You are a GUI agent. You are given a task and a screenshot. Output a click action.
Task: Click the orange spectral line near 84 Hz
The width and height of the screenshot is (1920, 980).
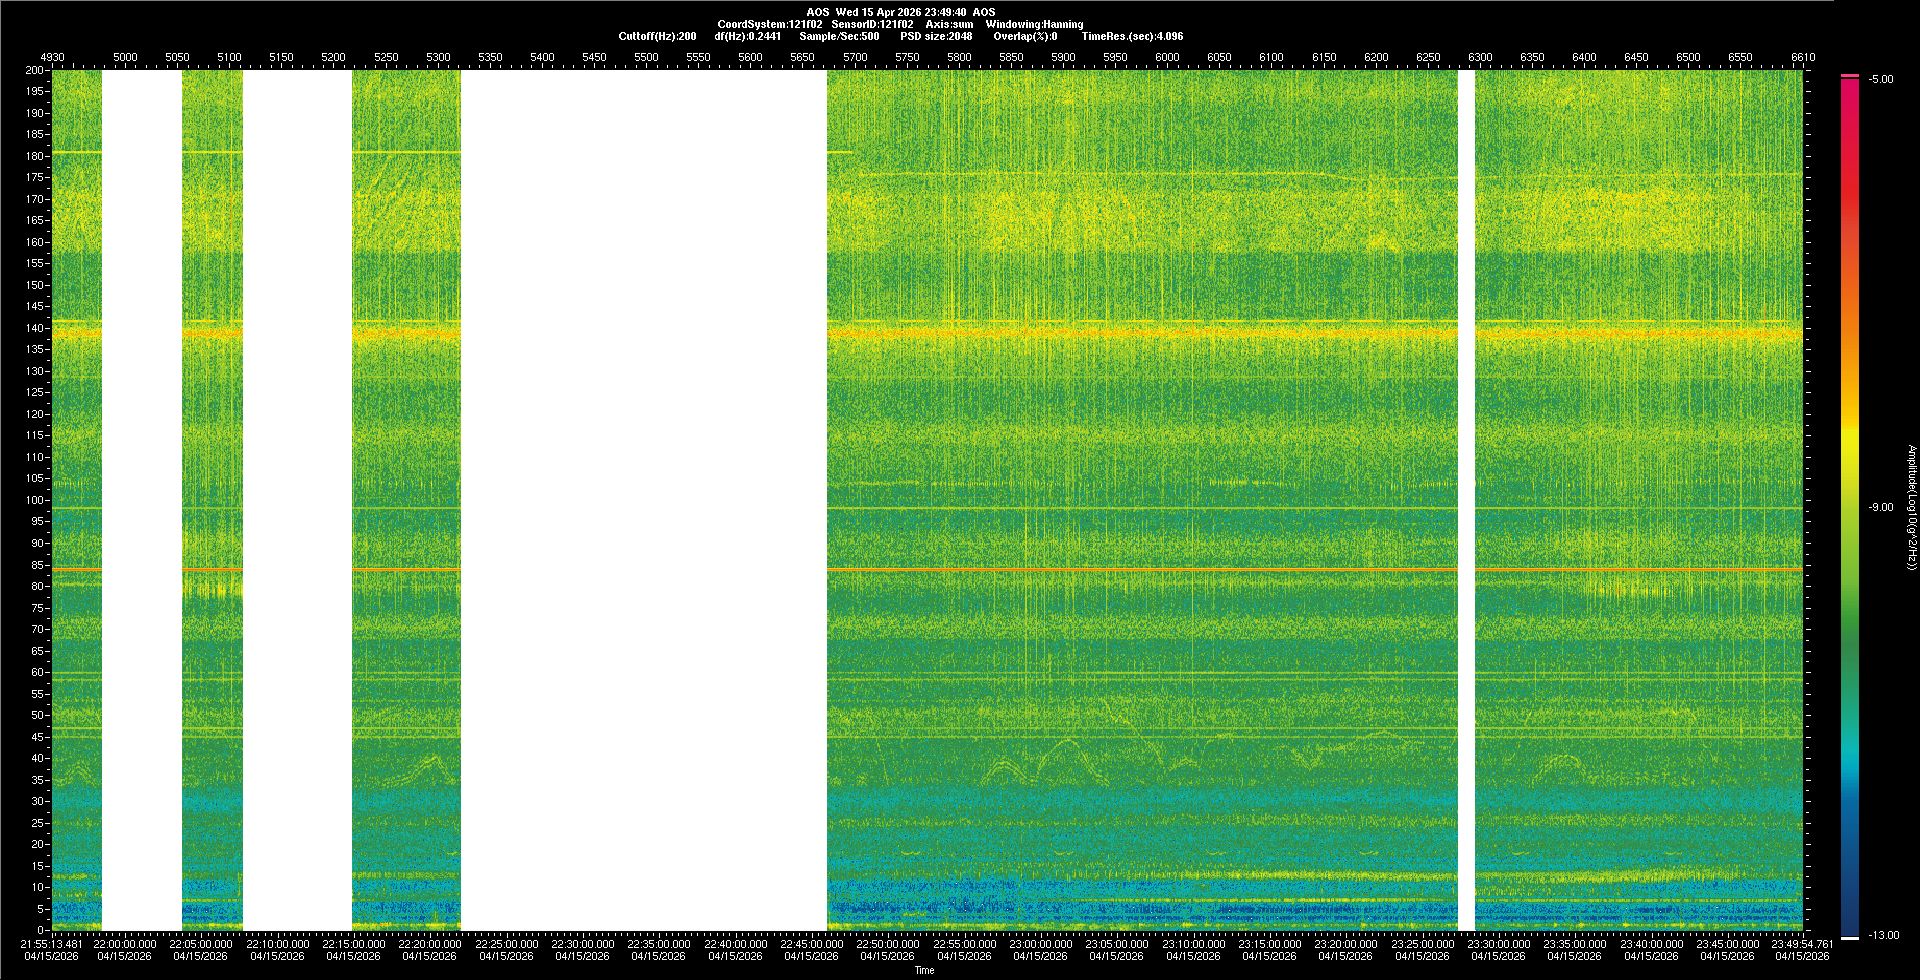click(1100, 569)
